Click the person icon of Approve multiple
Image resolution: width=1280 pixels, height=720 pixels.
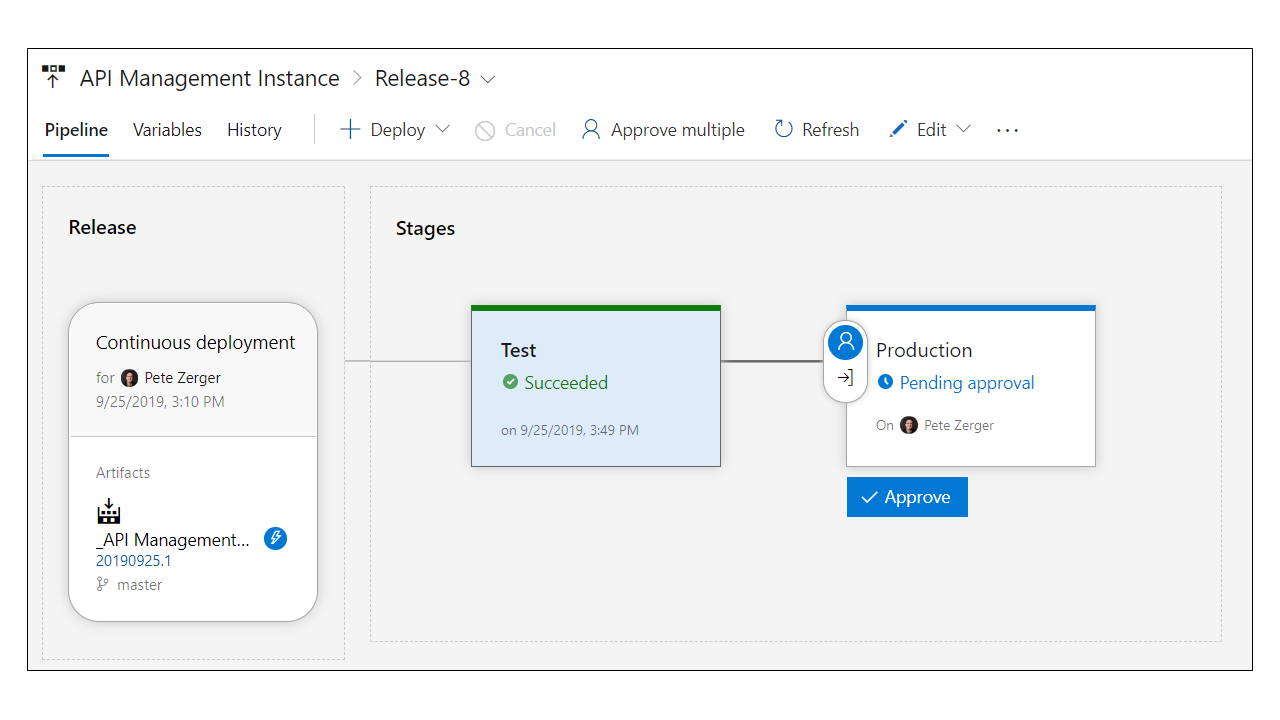591,130
